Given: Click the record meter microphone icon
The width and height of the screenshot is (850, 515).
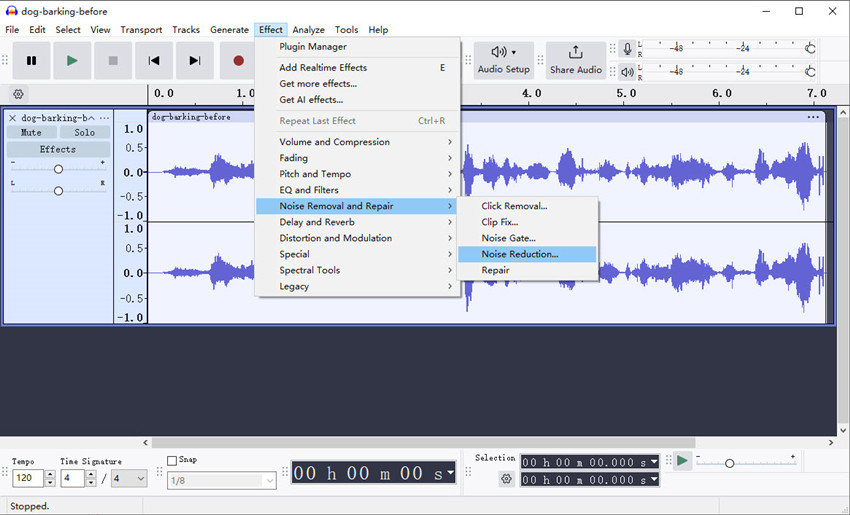Looking at the screenshot, I should (x=627, y=49).
